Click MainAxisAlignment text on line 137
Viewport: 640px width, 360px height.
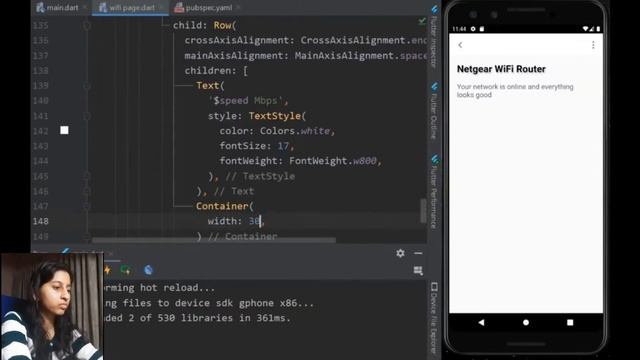pos(344,56)
